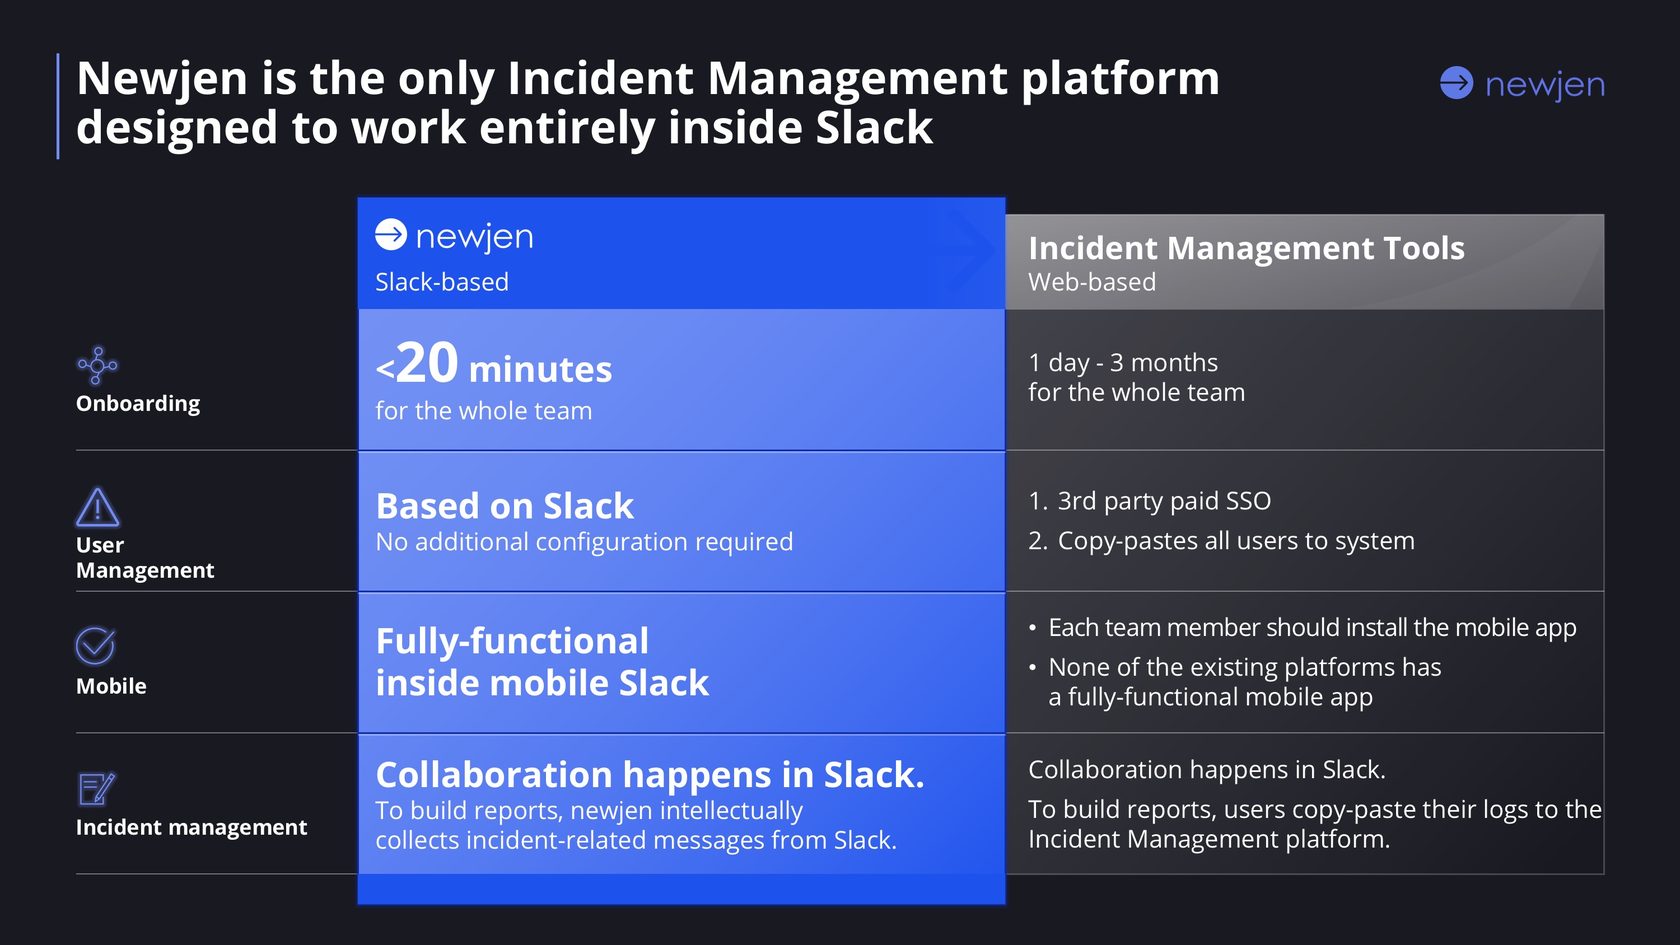This screenshot has height=945, width=1680.
Task: Click the '1 day - 3 months' text
Action: click(x=1123, y=362)
